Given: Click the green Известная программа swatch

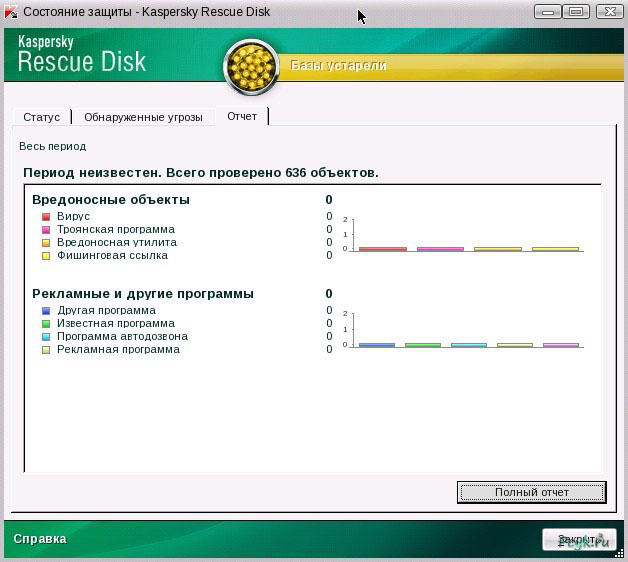Looking at the screenshot, I should tap(46, 324).
